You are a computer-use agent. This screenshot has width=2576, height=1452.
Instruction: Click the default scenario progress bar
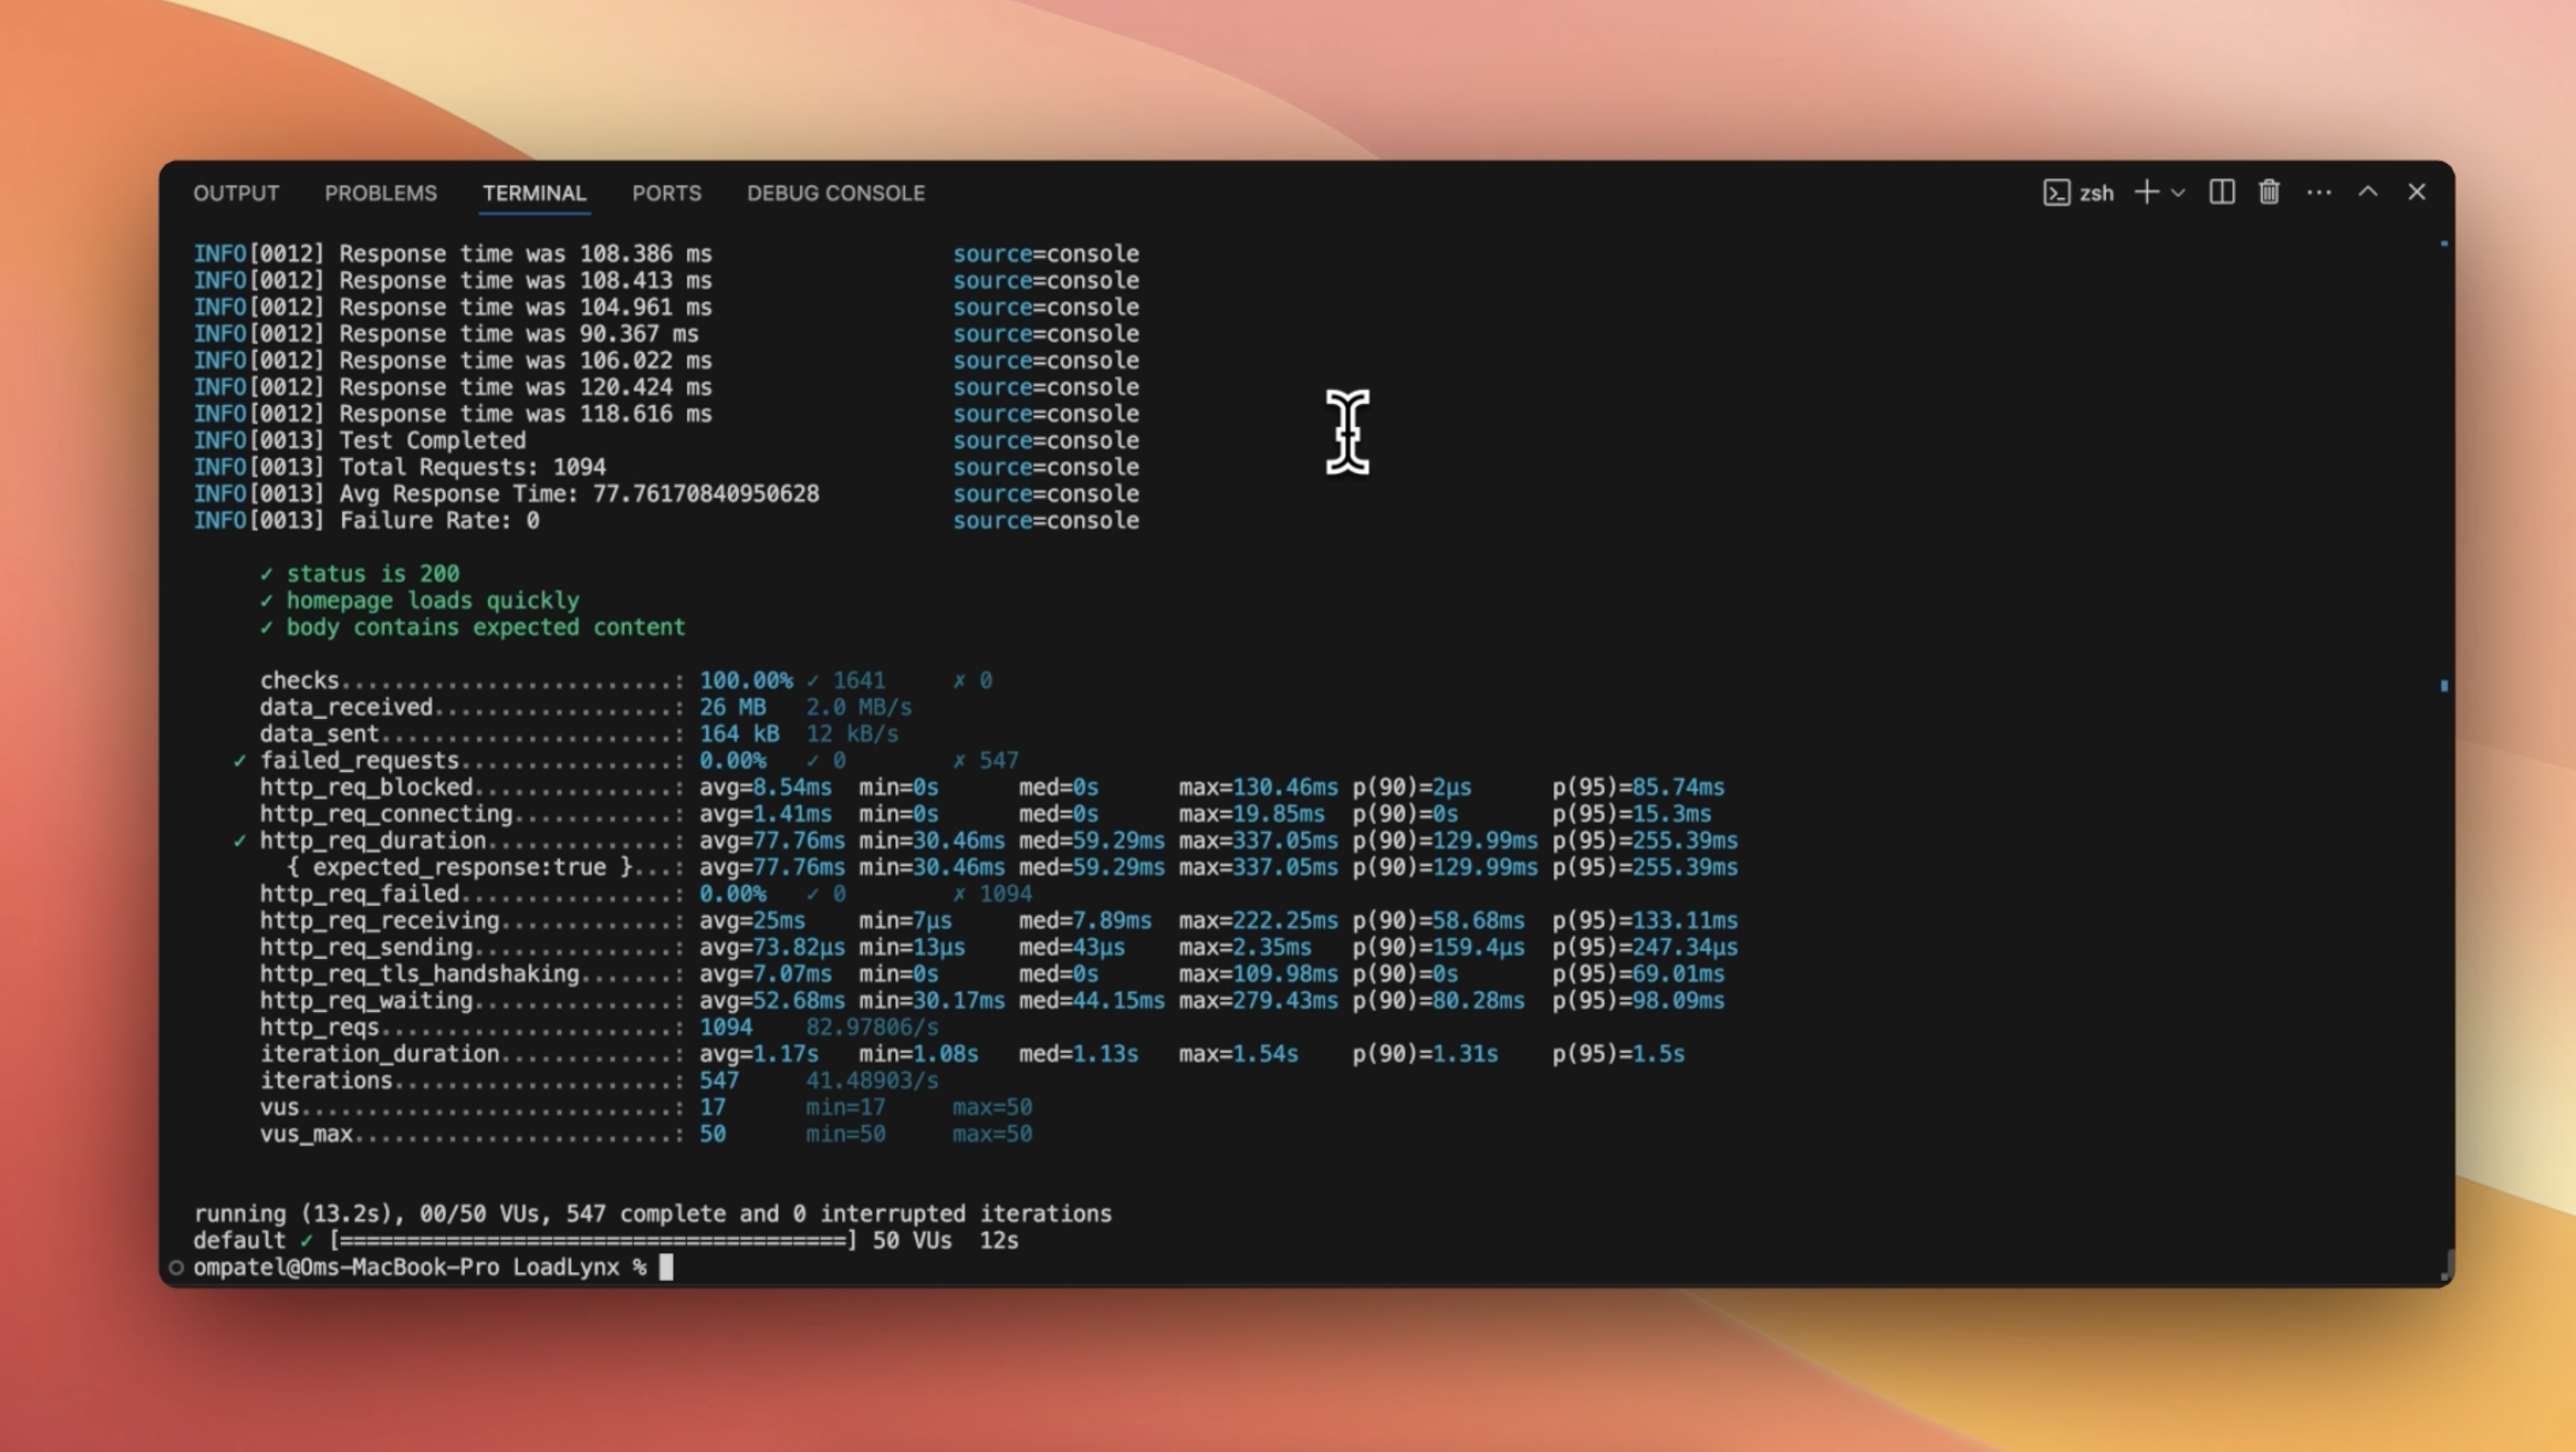pos(592,1241)
